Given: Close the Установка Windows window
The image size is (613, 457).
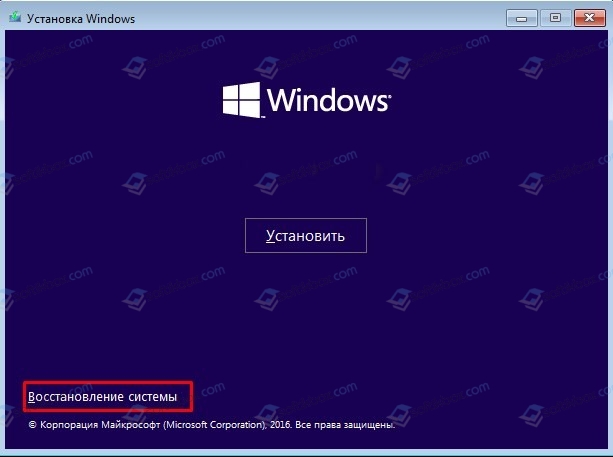Looking at the screenshot, I should [590, 18].
